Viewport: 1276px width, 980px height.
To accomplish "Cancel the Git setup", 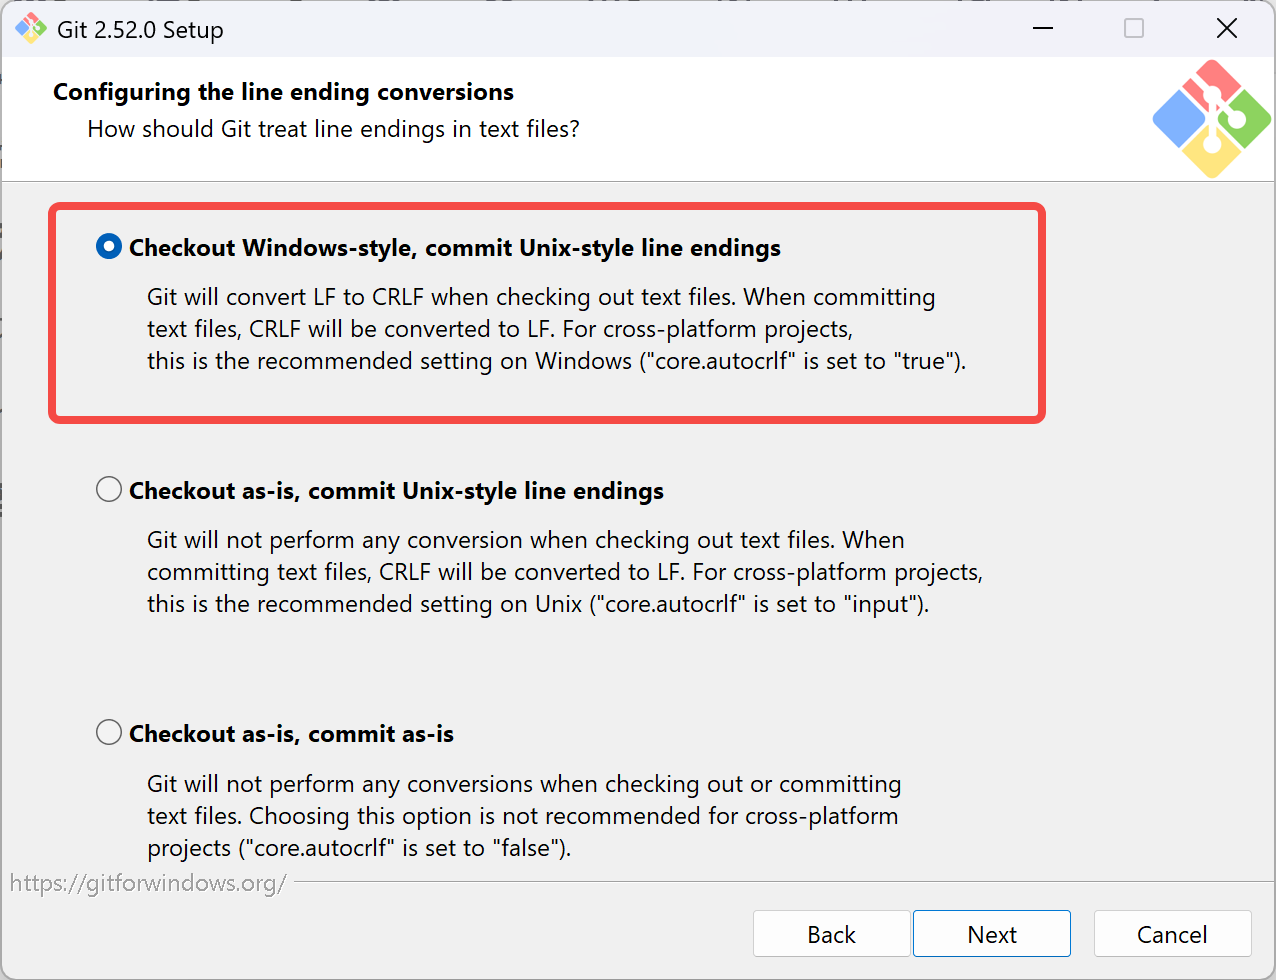I will (1172, 934).
